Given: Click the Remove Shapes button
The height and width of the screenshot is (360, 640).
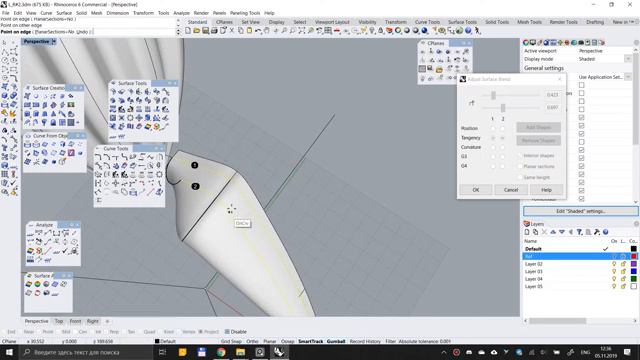Looking at the screenshot, I should 538,140.
